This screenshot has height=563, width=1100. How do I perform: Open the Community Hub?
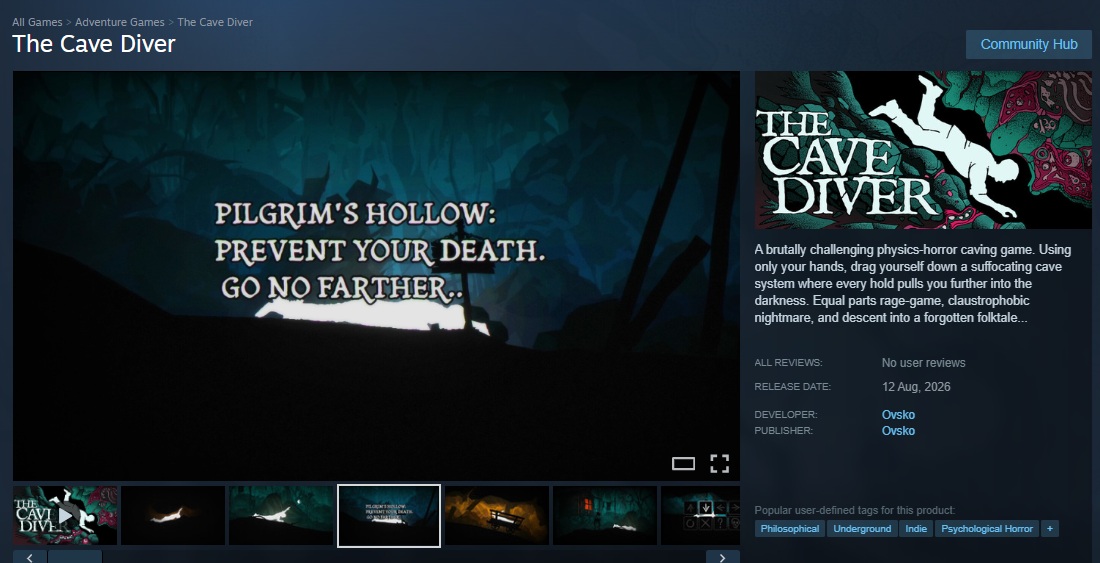pos(1028,44)
